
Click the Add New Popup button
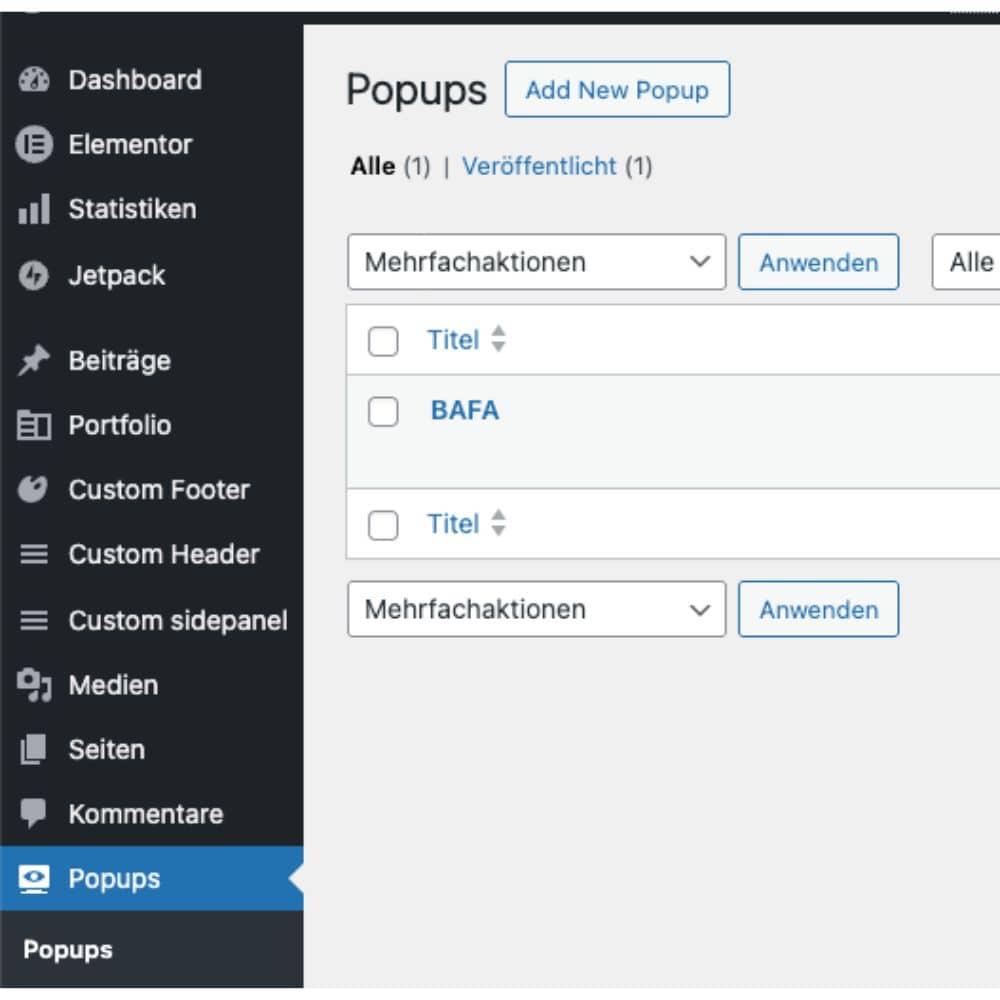(617, 90)
